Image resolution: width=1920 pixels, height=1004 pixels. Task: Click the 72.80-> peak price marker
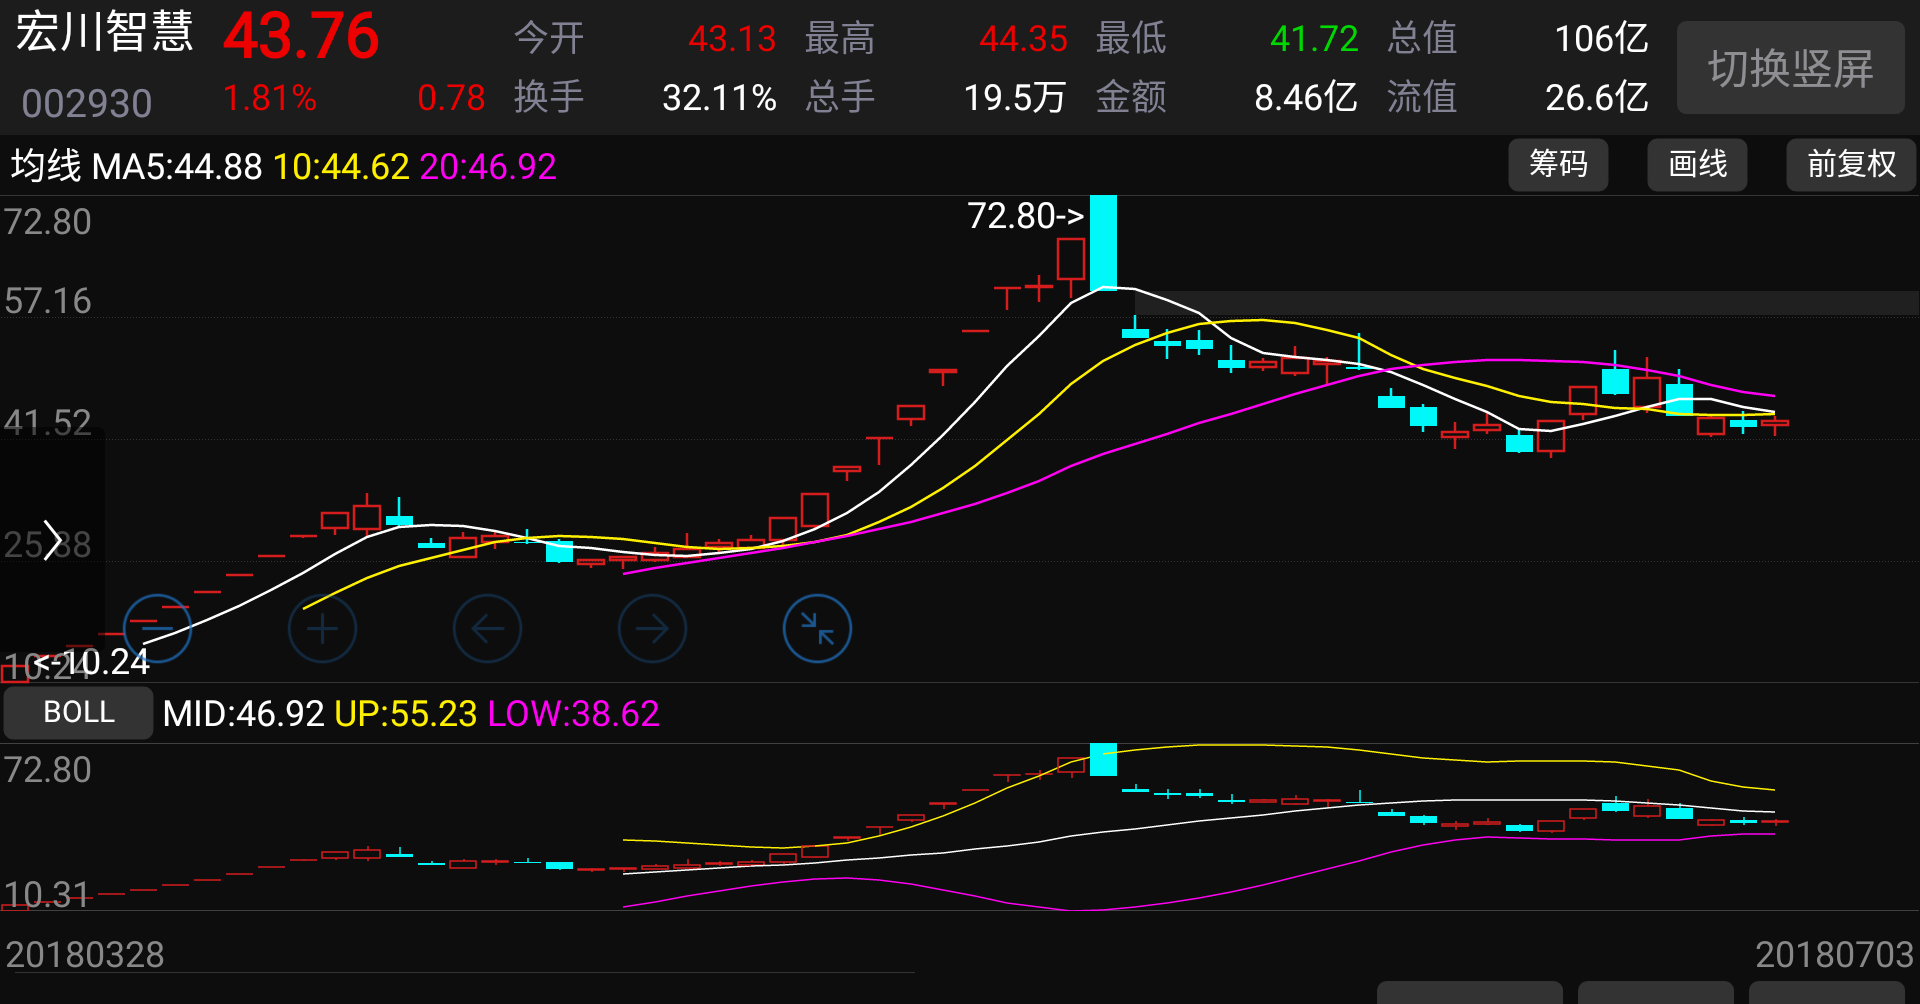pyautogui.click(x=1026, y=216)
